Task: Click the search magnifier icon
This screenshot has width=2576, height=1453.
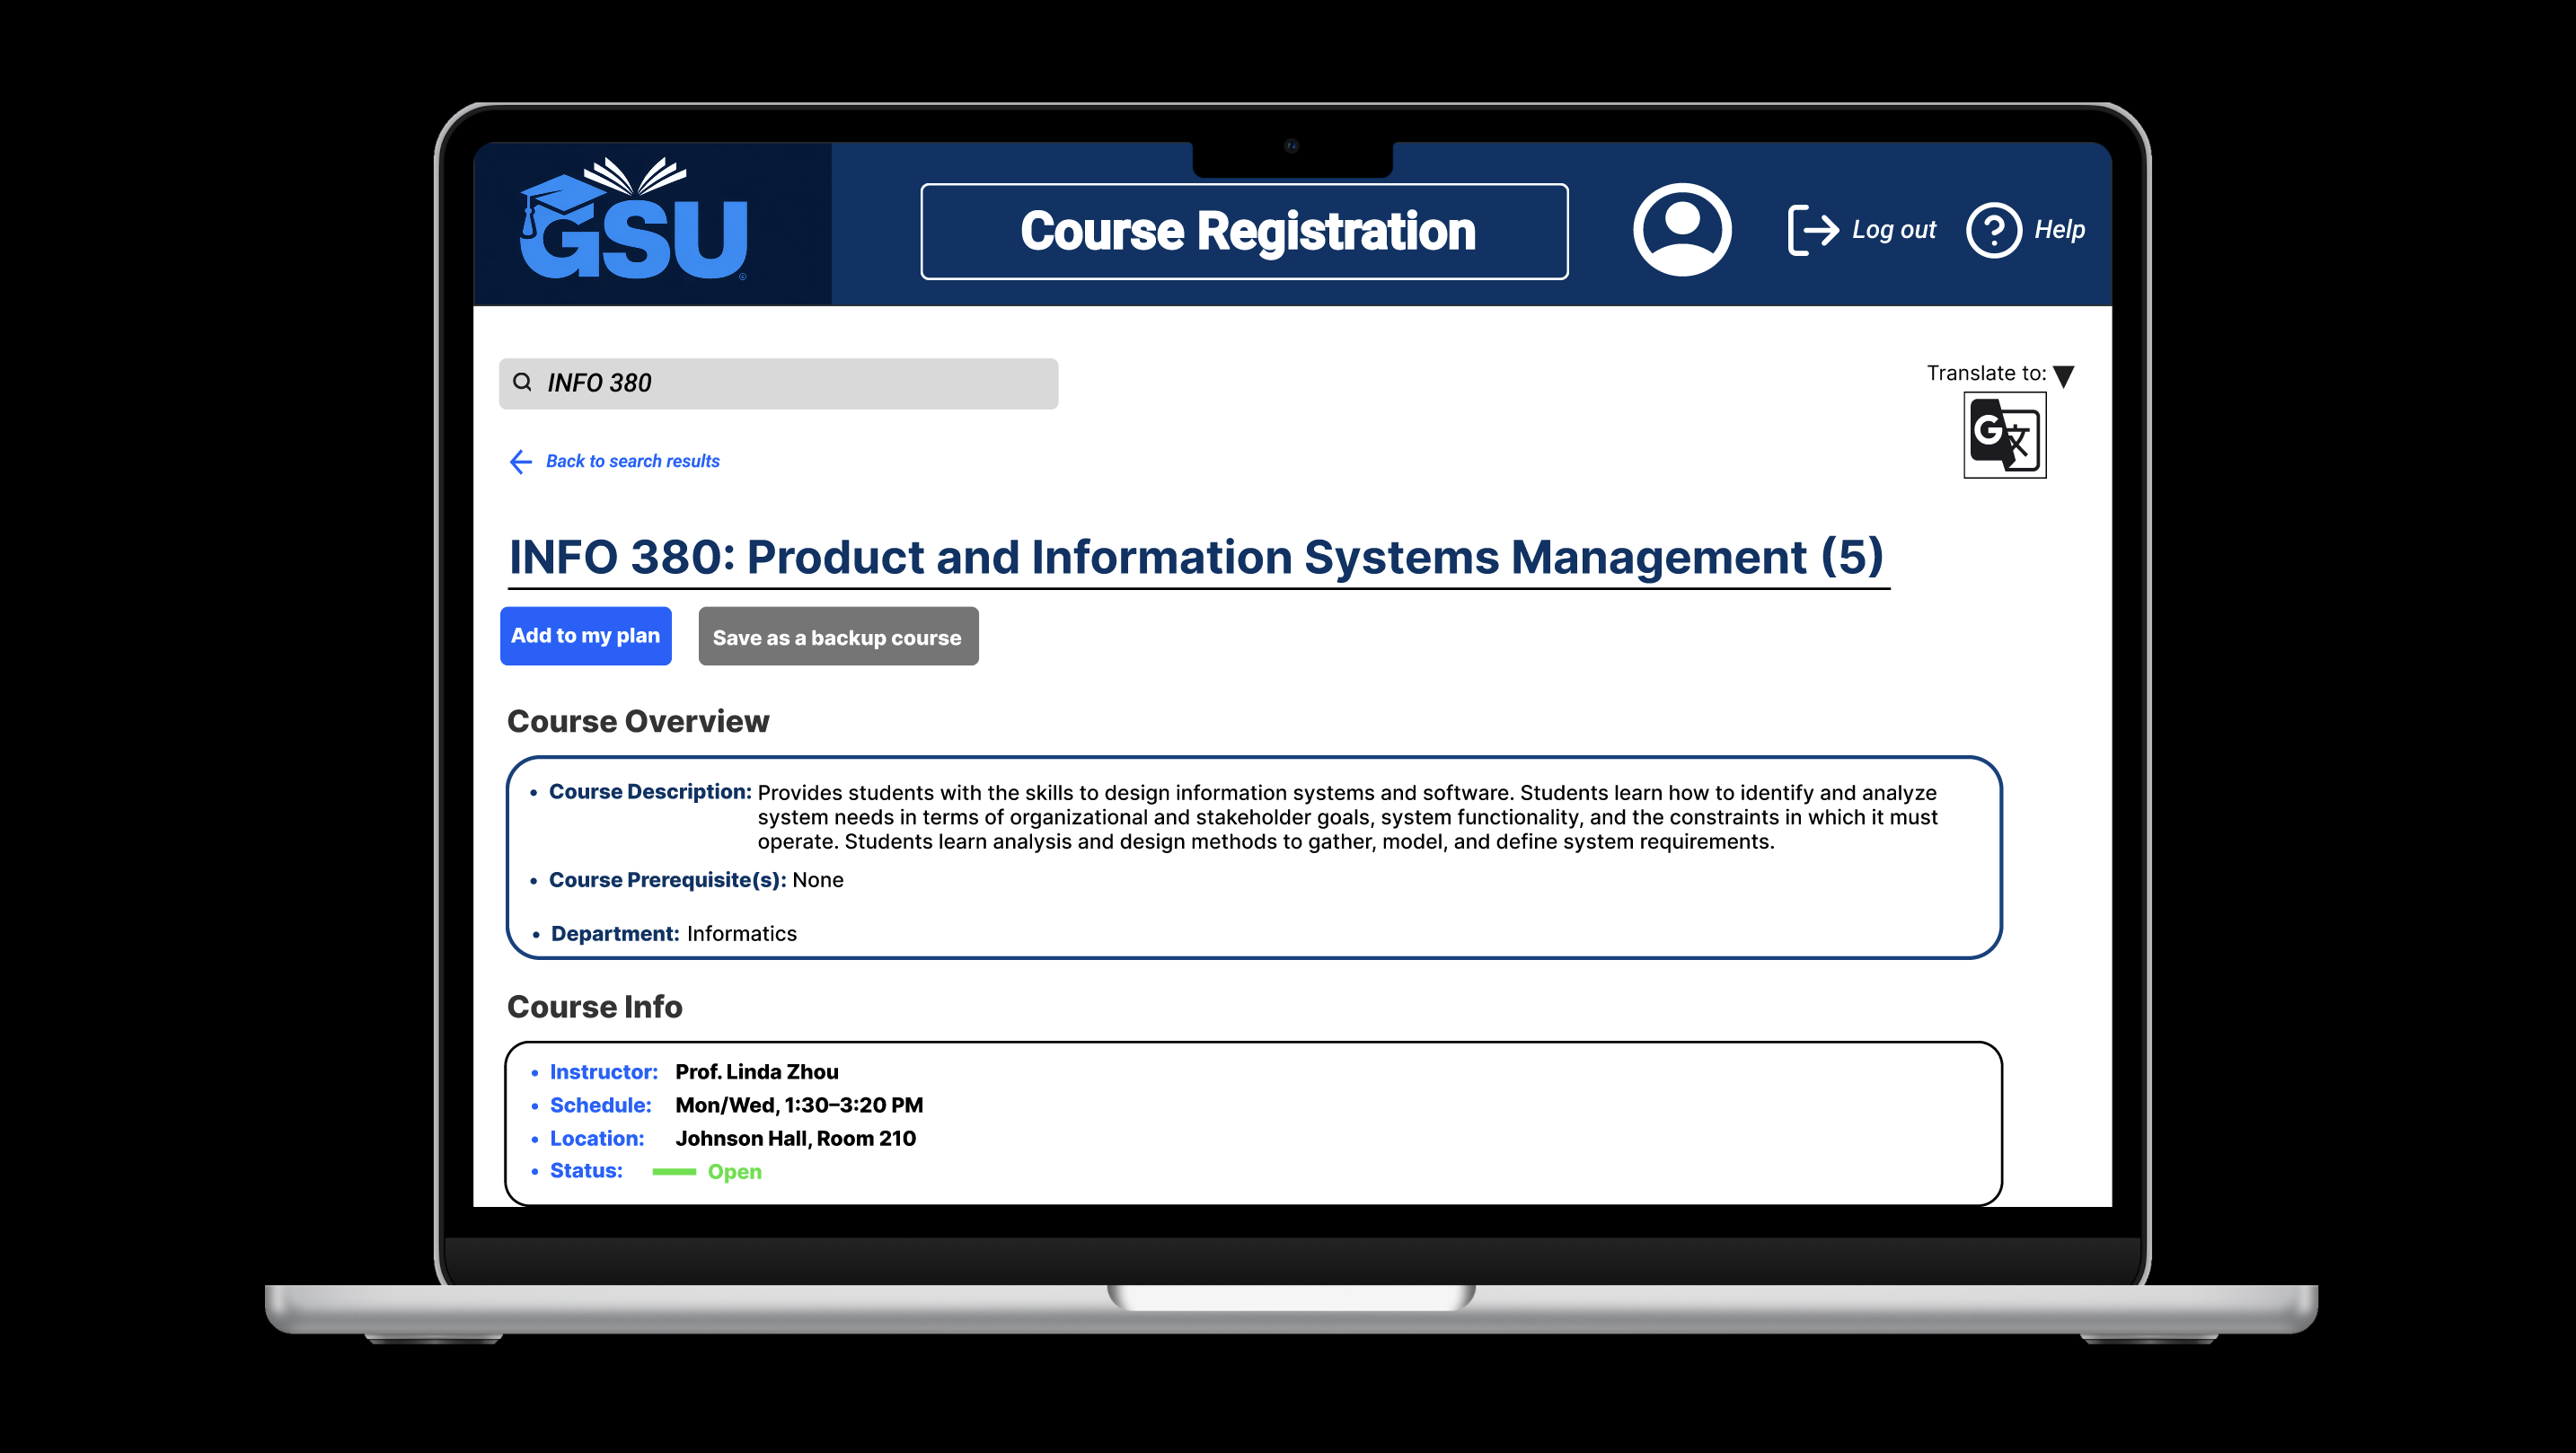Action: [x=522, y=382]
